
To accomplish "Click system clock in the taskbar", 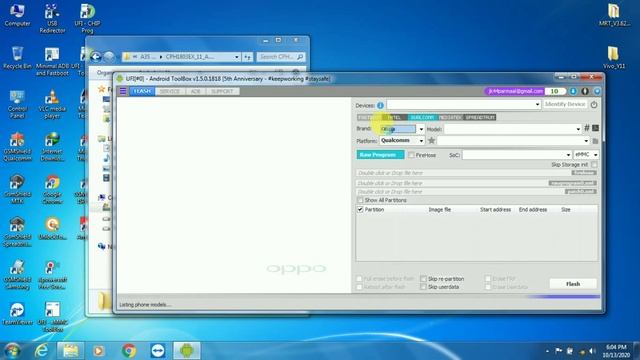I will [616, 351].
